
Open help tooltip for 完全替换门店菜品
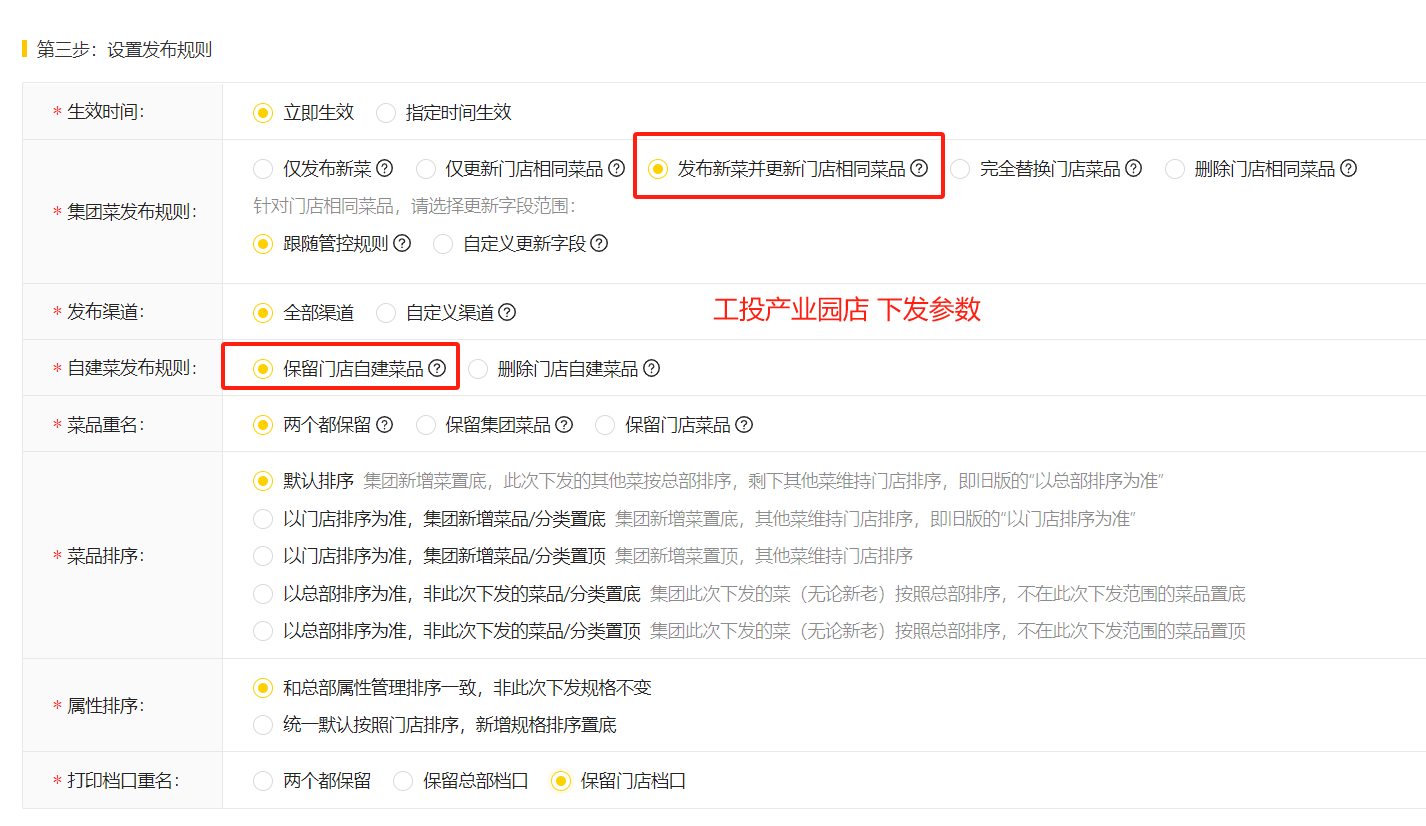coord(1133,169)
